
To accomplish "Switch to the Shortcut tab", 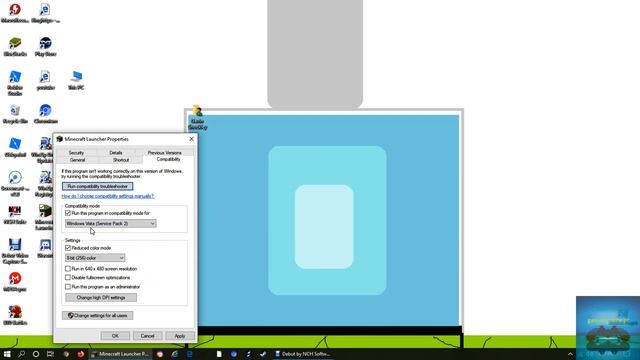I will coord(121,160).
